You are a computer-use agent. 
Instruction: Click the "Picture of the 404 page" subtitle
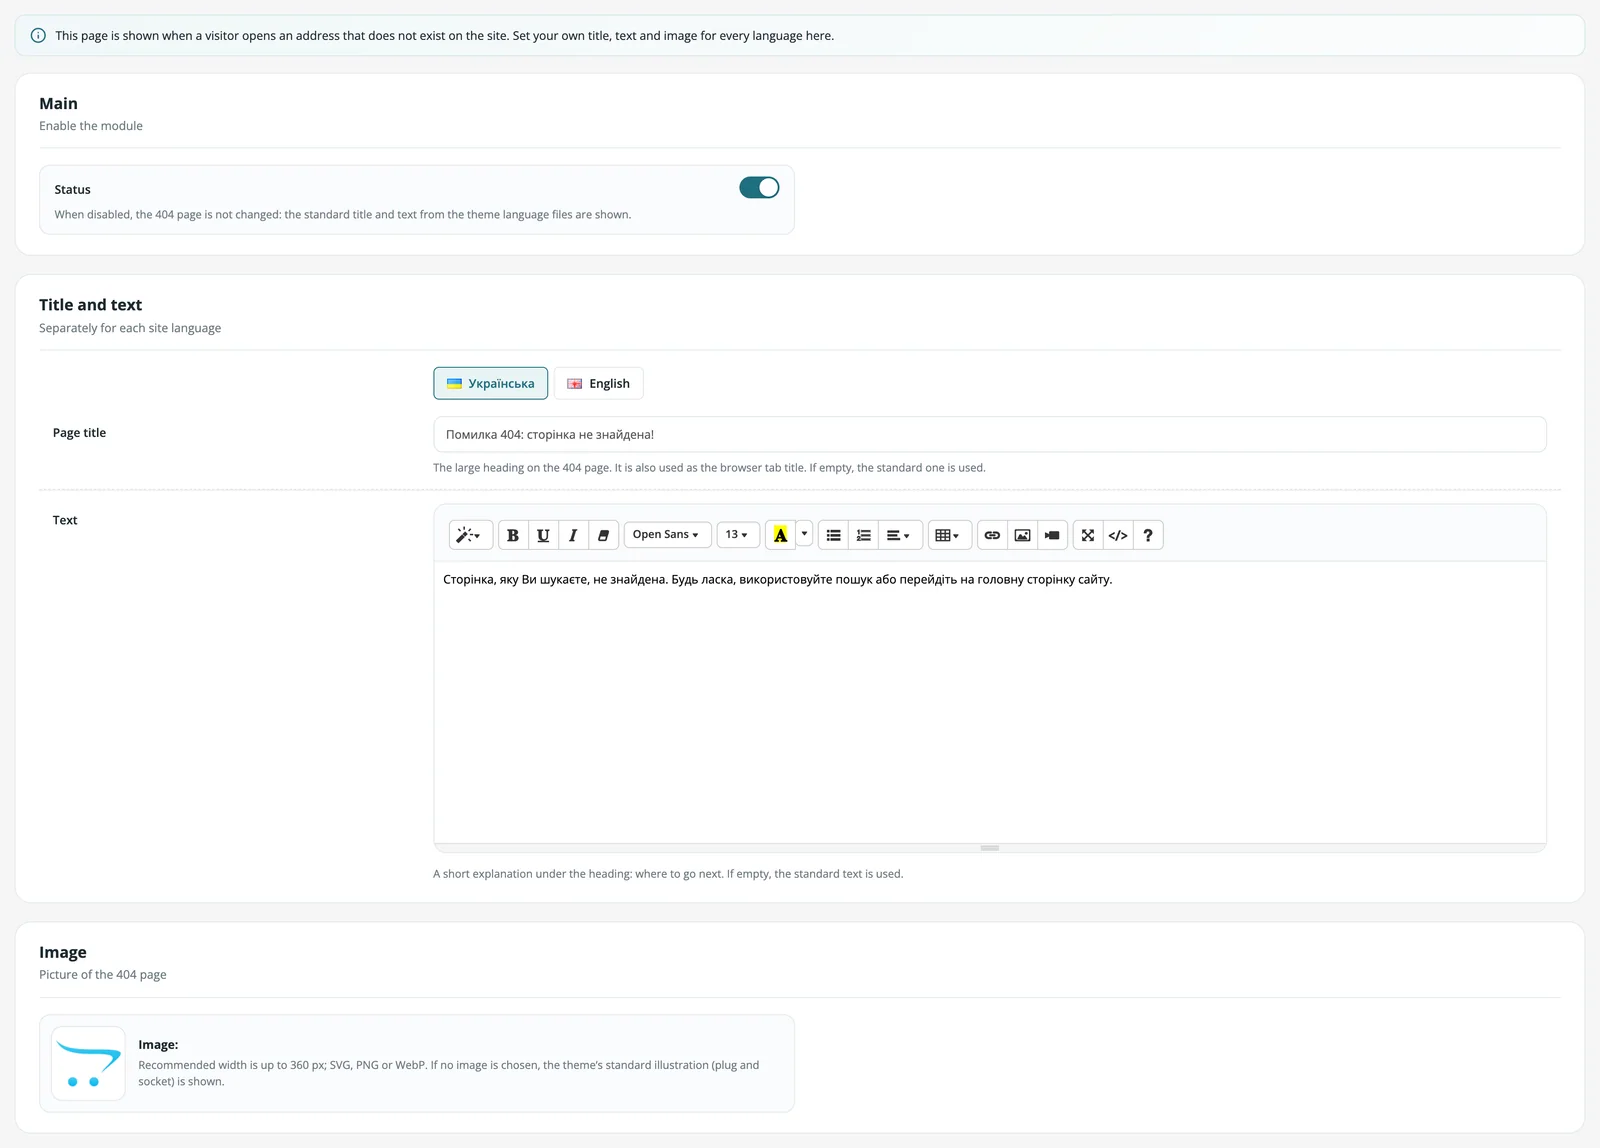103,974
